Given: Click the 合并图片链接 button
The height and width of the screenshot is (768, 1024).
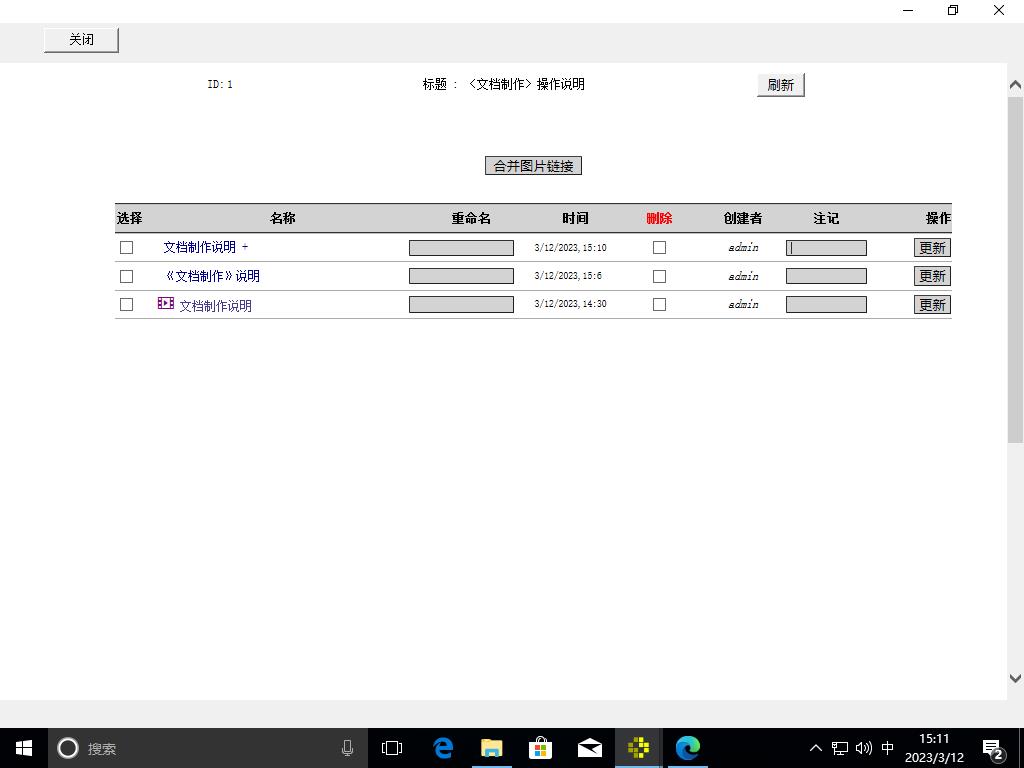Looking at the screenshot, I should [x=533, y=166].
